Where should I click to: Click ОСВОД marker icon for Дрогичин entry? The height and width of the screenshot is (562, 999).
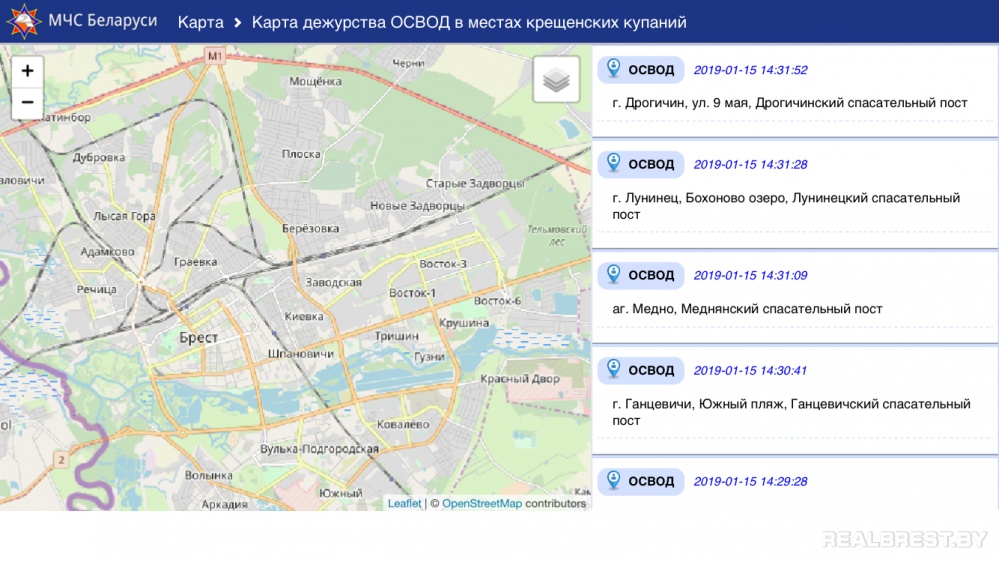tap(614, 69)
